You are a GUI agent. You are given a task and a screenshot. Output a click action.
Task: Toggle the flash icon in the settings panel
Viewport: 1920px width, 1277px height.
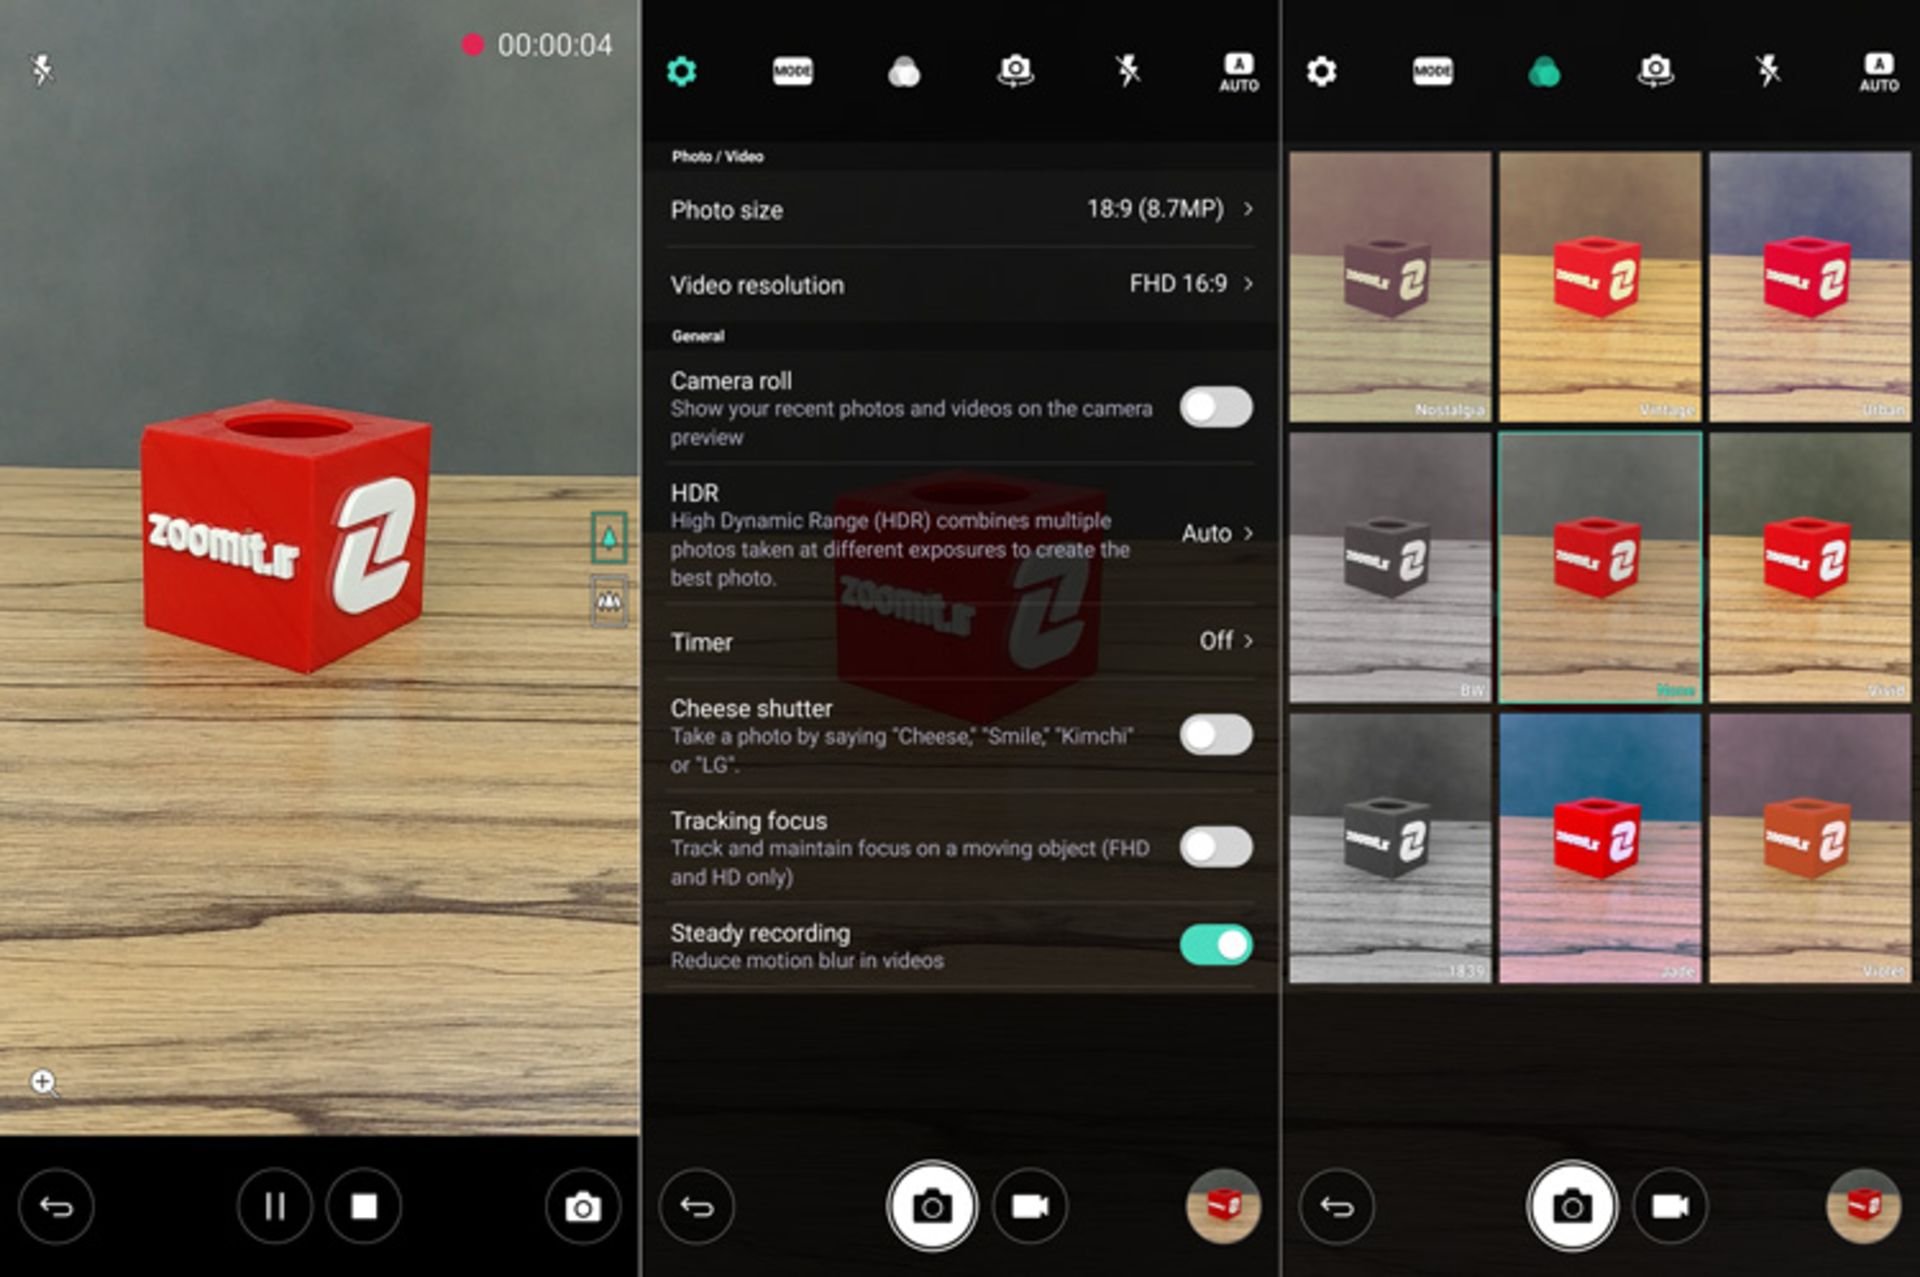1127,71
